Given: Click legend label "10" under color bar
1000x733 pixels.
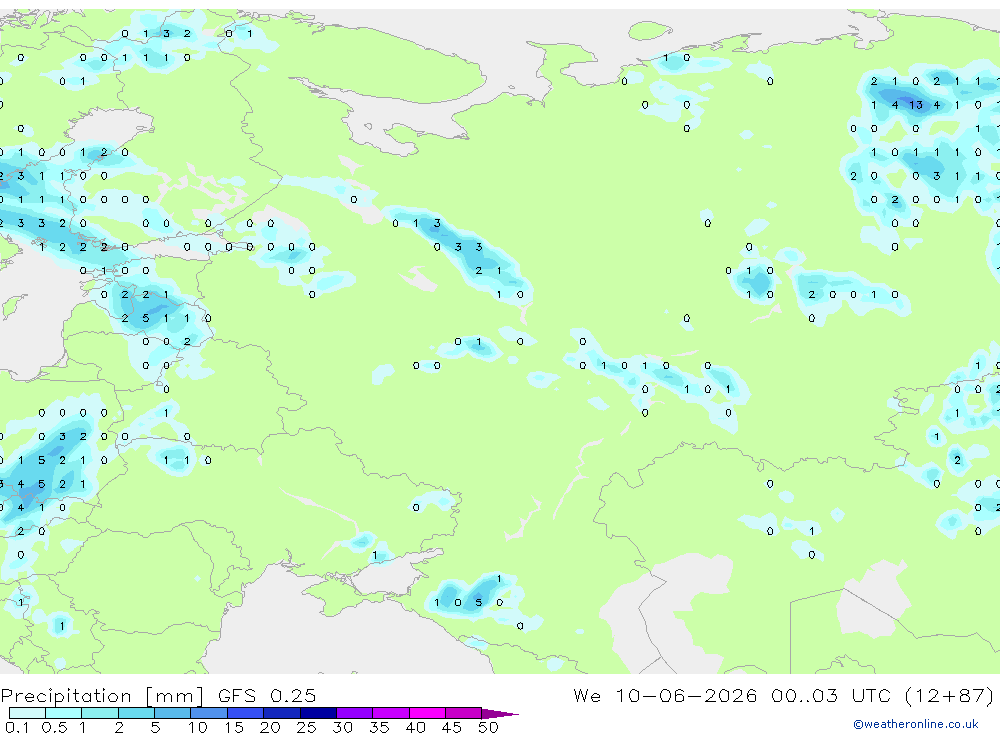Looking at the screenshot, I should coord(198,727).
